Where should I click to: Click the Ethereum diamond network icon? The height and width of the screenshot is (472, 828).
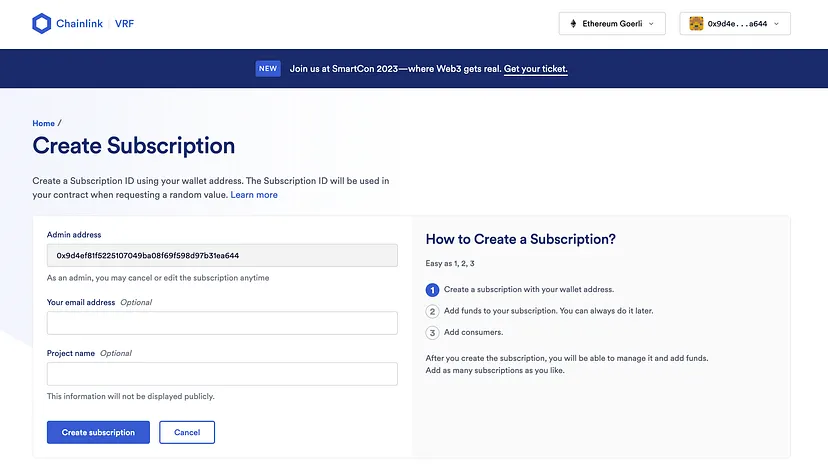(573, 24)
